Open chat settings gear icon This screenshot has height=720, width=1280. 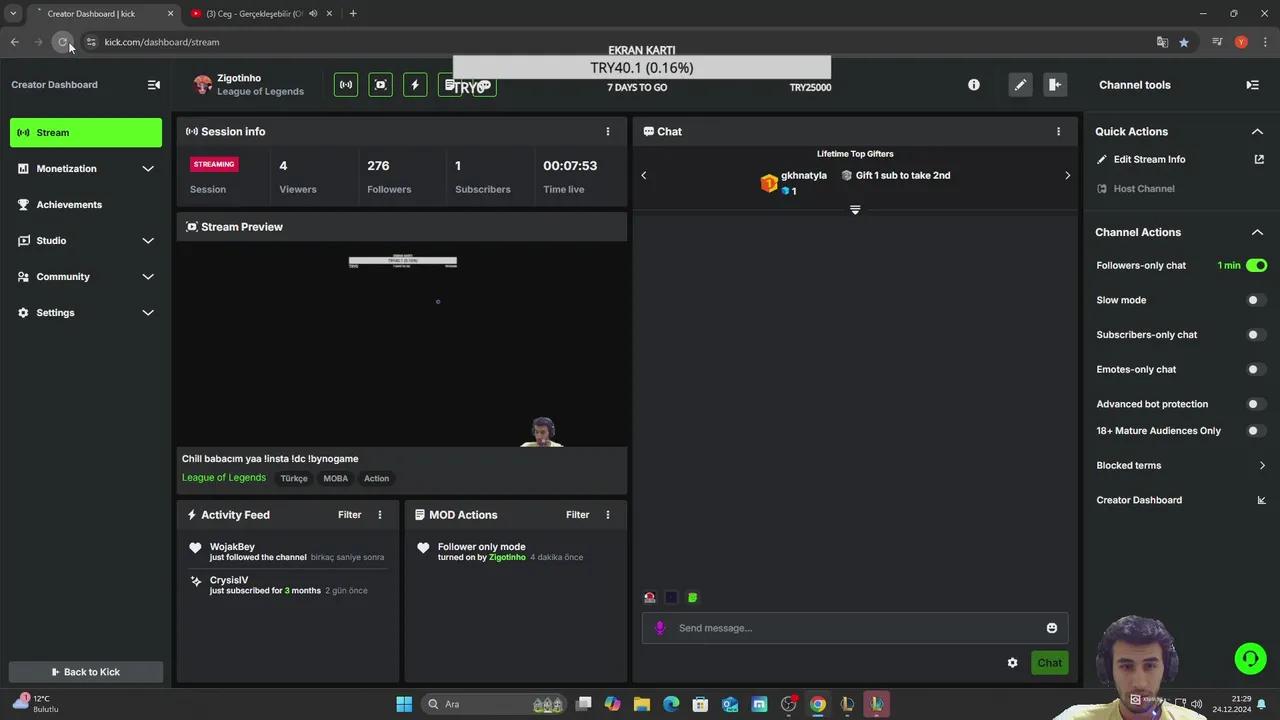coord(1012,663)
